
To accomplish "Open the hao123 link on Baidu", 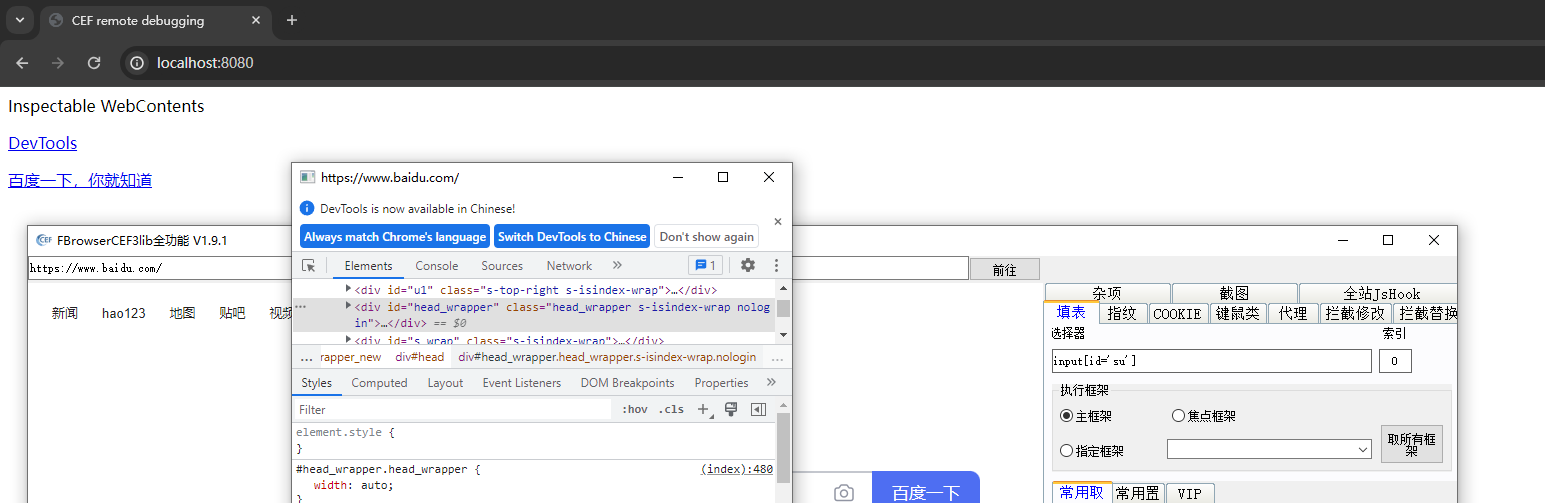I will pyautogui.click(x=124, y=313).
